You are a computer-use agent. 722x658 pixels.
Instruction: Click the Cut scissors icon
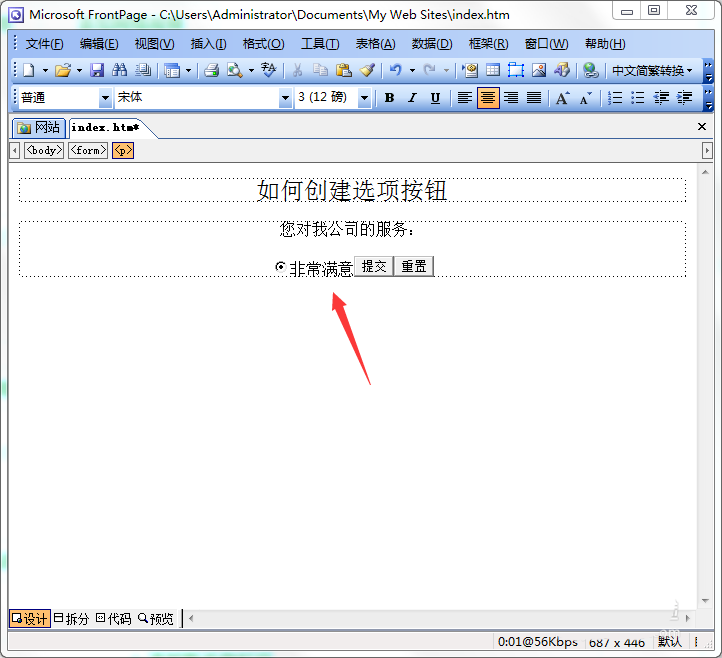297,70
